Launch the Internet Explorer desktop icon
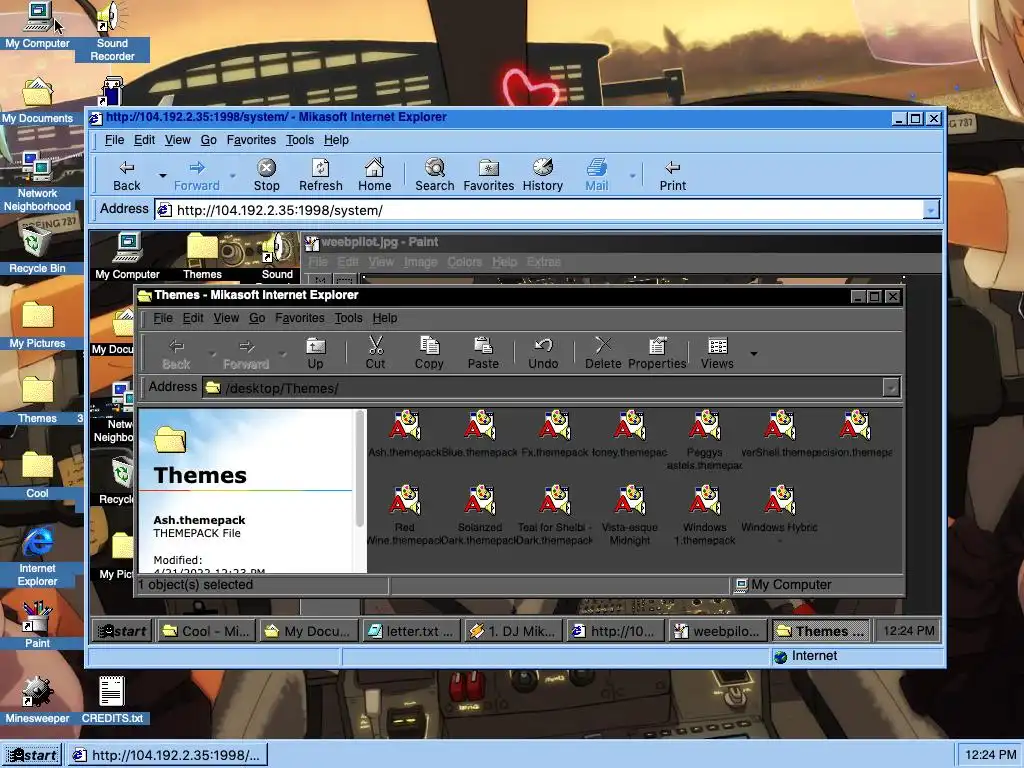The width and height of the screenshot is (1024, 768). click(37, 555)
